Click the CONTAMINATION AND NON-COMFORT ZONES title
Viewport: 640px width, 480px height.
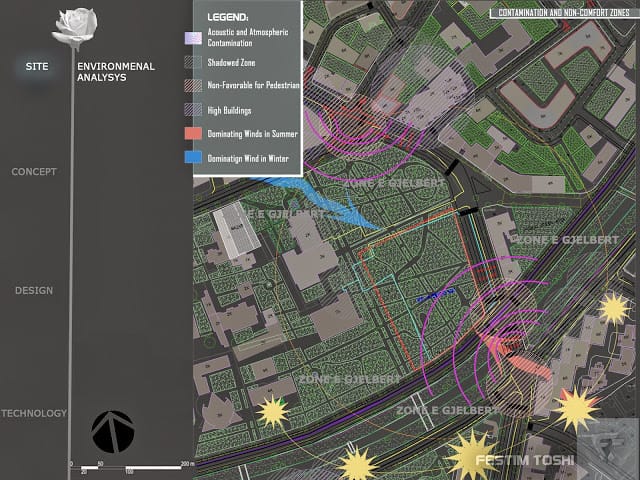(564, 13)
